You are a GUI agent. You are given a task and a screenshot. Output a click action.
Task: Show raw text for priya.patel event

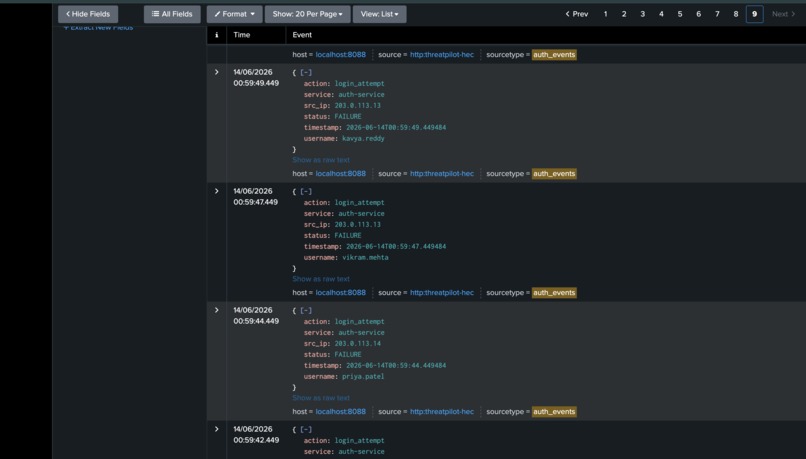click(321, 398)
